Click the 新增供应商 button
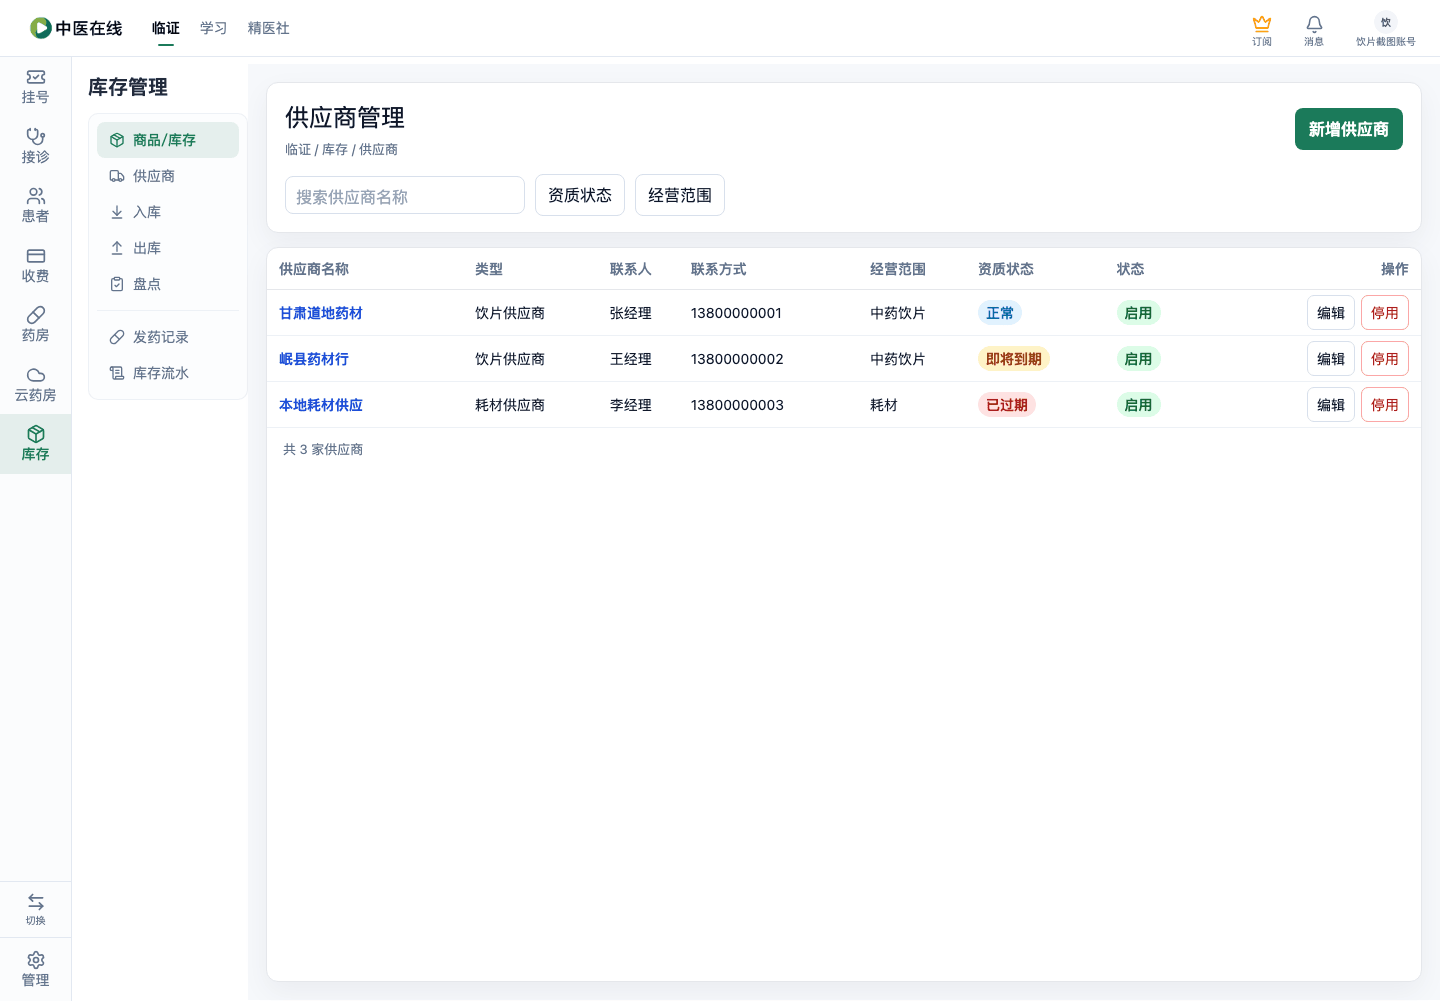Image resolution: width=1440 pixels, height=1001 pixels. click(x=1349, y=129)
